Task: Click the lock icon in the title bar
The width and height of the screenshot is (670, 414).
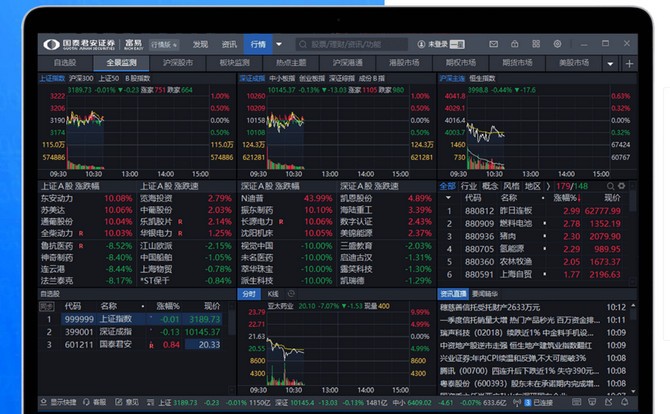Action: pos(514,44)
